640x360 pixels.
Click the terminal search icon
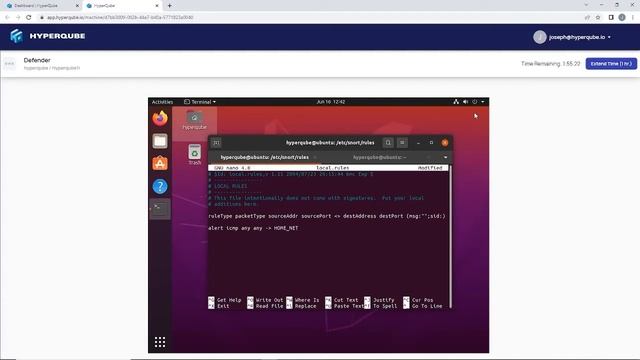[388, 142]
